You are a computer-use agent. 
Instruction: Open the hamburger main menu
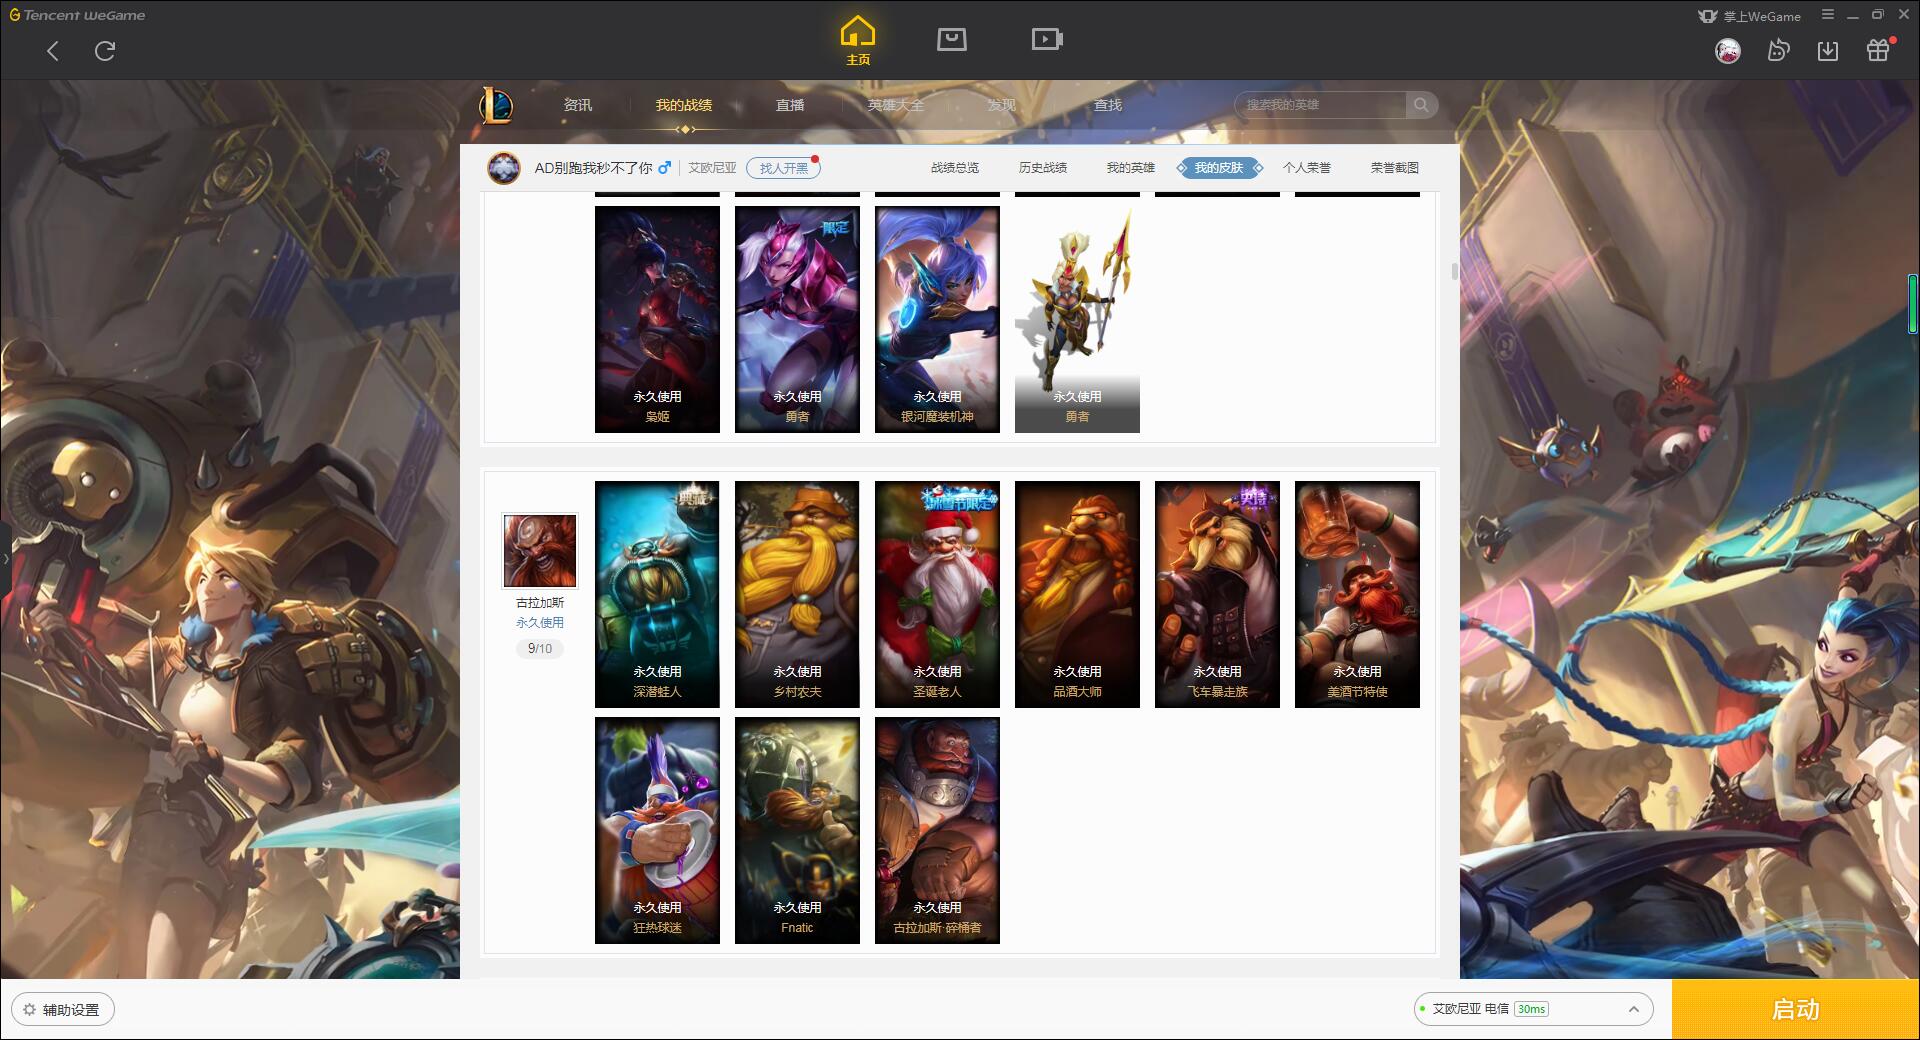pos(1828,15)
